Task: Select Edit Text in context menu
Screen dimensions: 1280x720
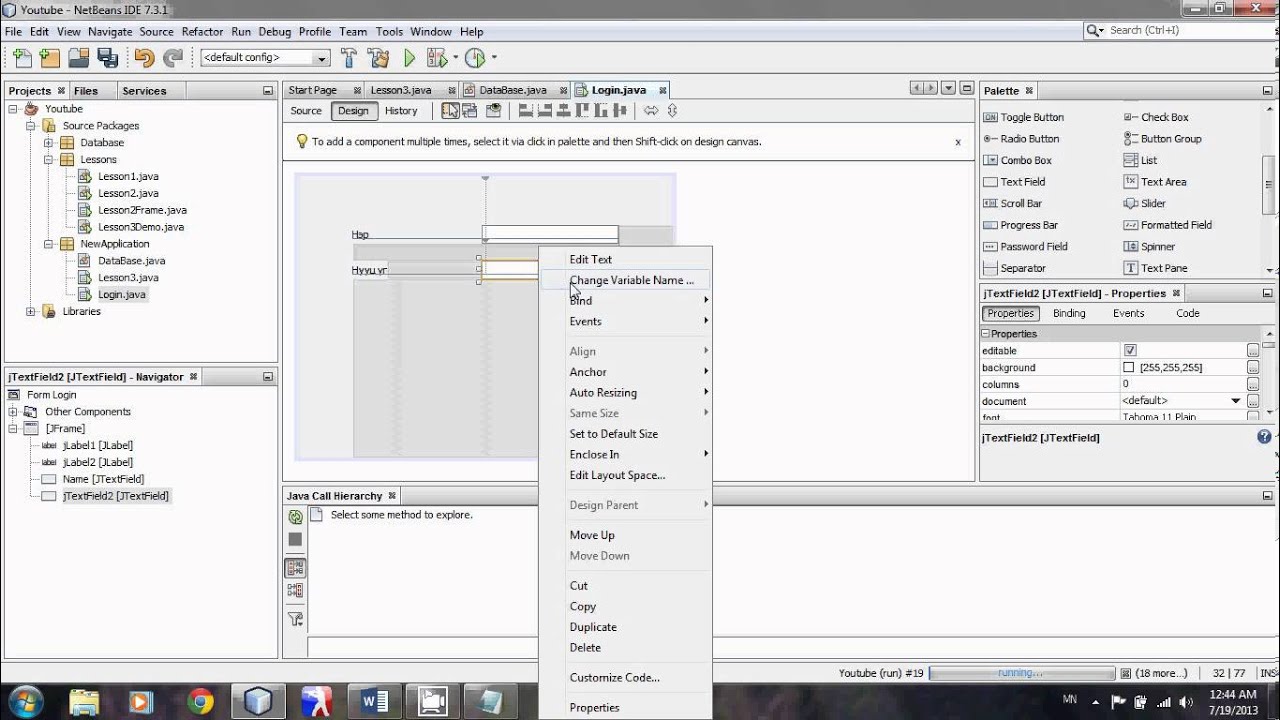Action: [x=590, y=259]
